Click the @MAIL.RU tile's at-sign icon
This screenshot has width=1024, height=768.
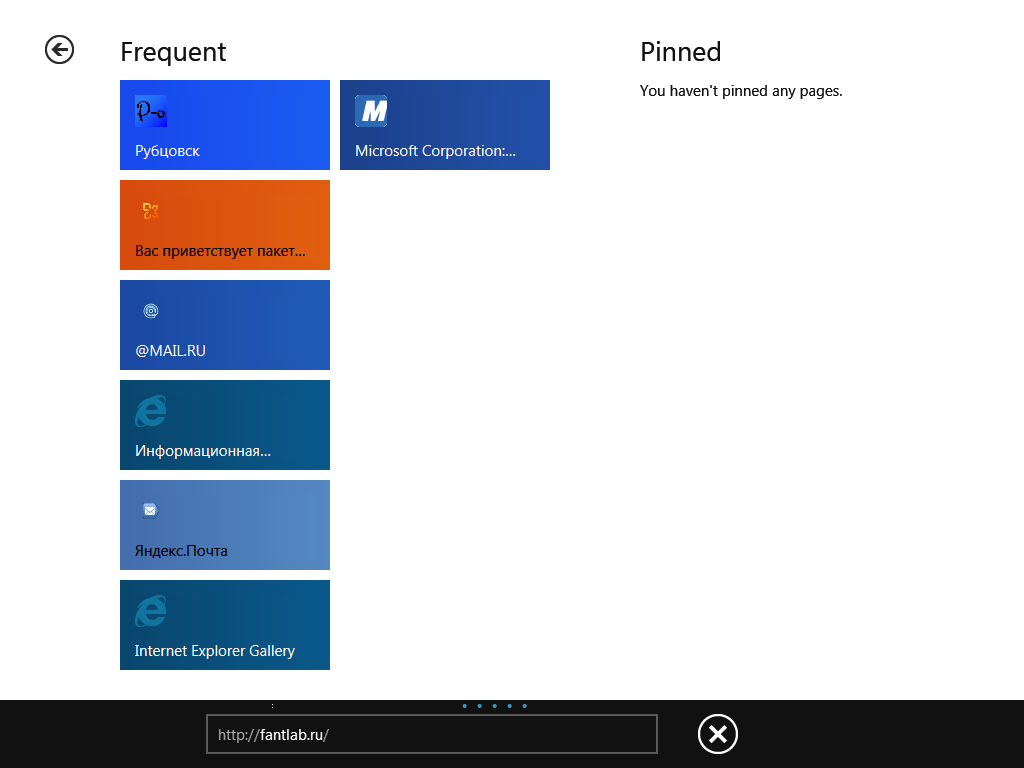pos(151,311)
